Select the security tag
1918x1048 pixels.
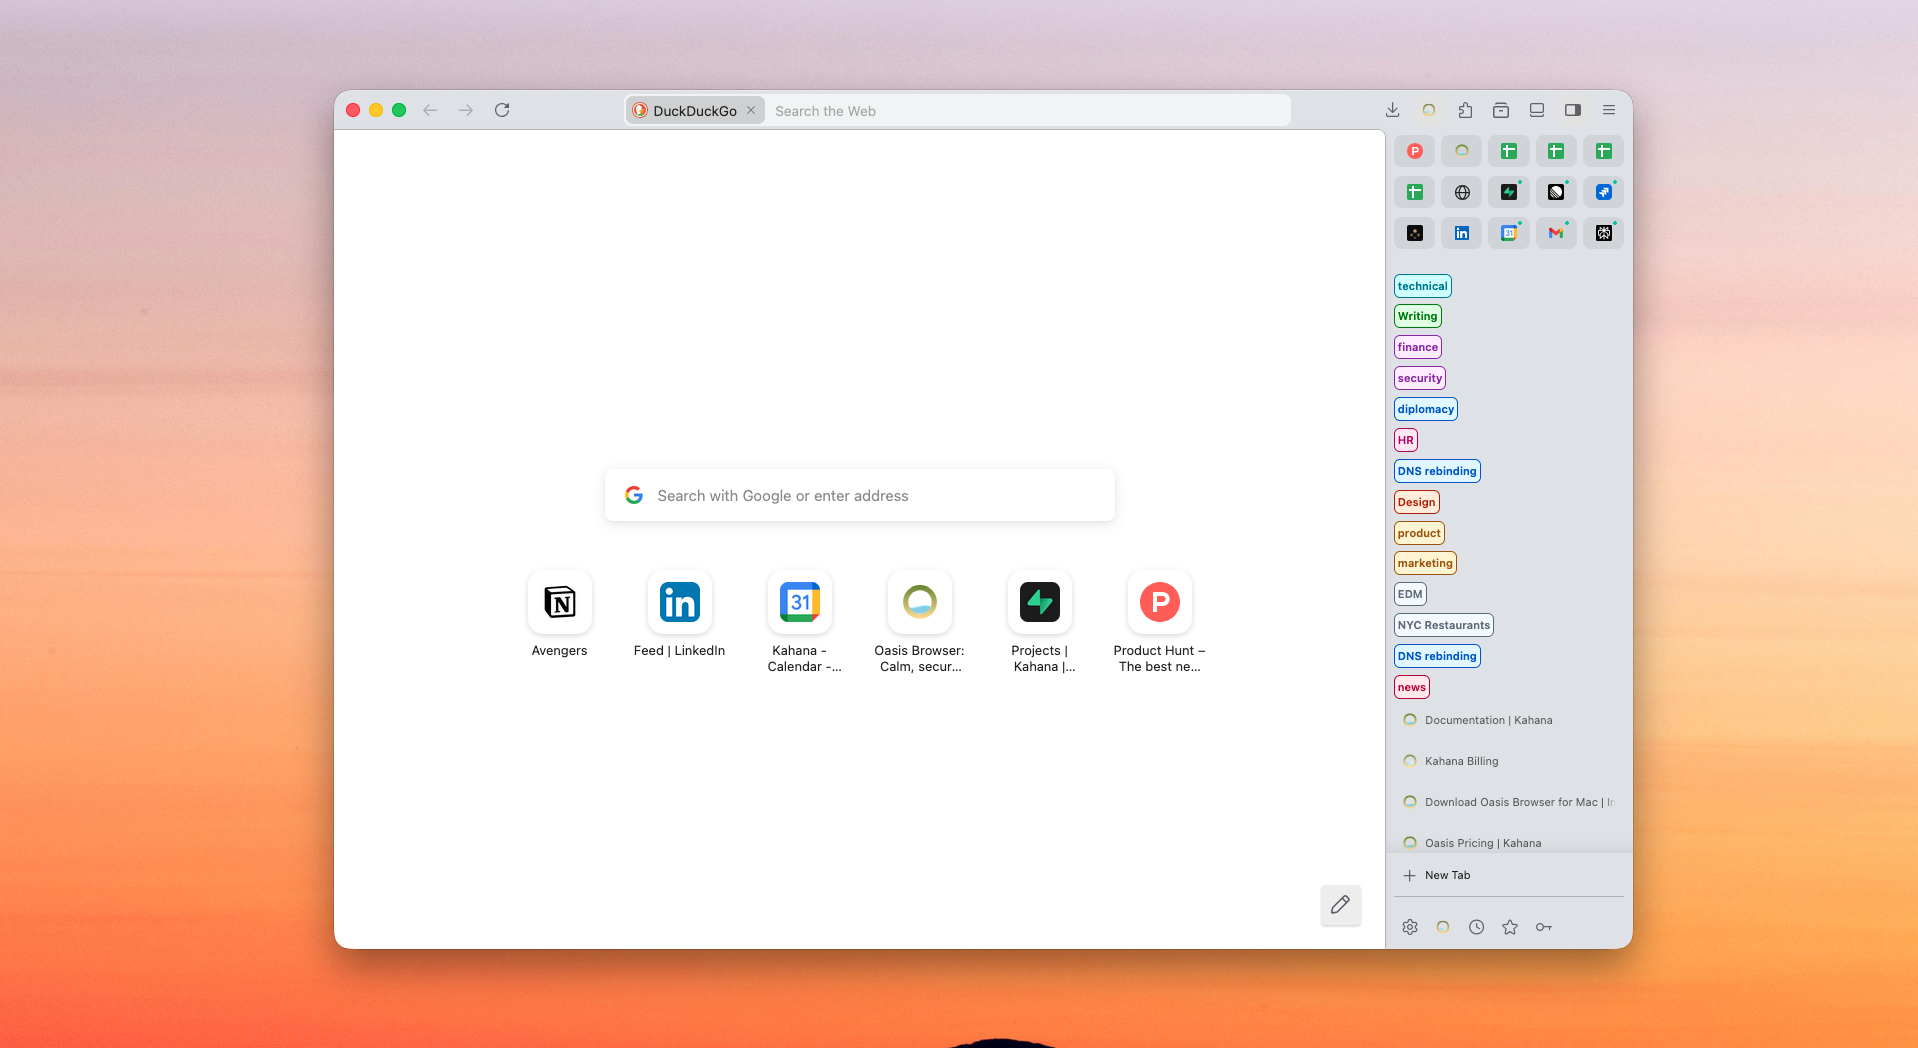1419,378
